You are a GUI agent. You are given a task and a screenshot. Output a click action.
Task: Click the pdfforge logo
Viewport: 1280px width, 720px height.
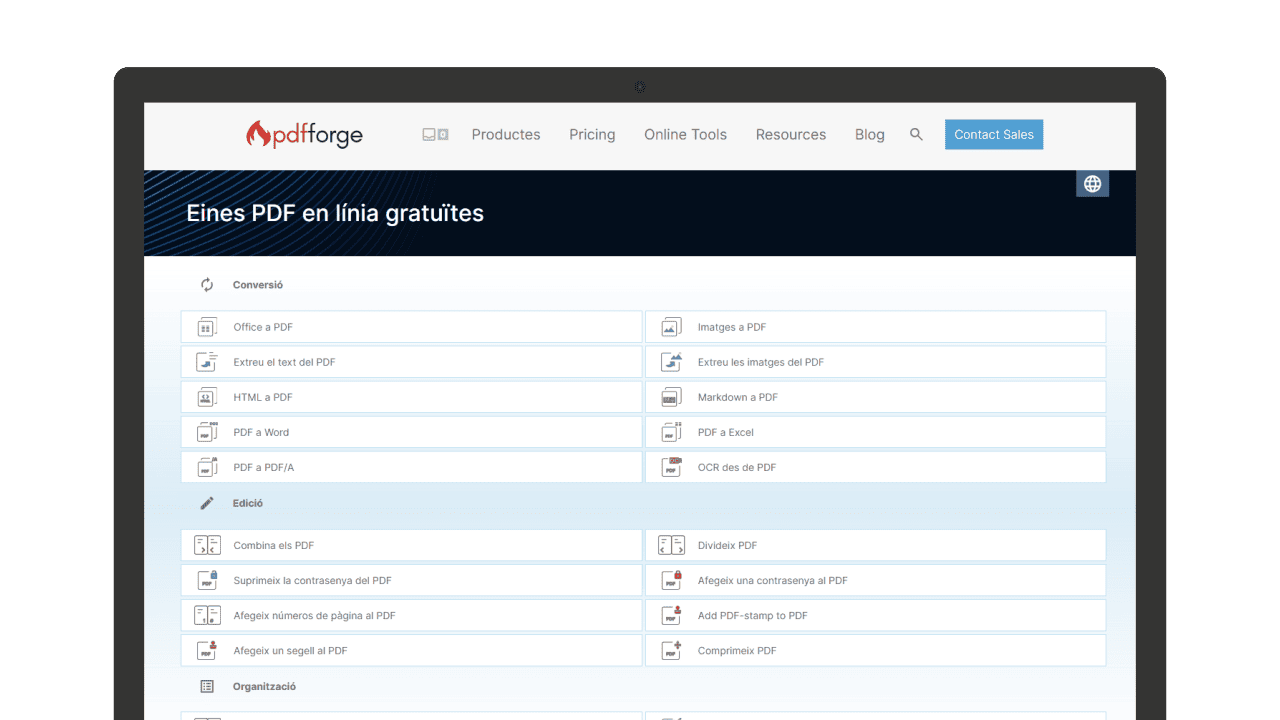(304, 134)
